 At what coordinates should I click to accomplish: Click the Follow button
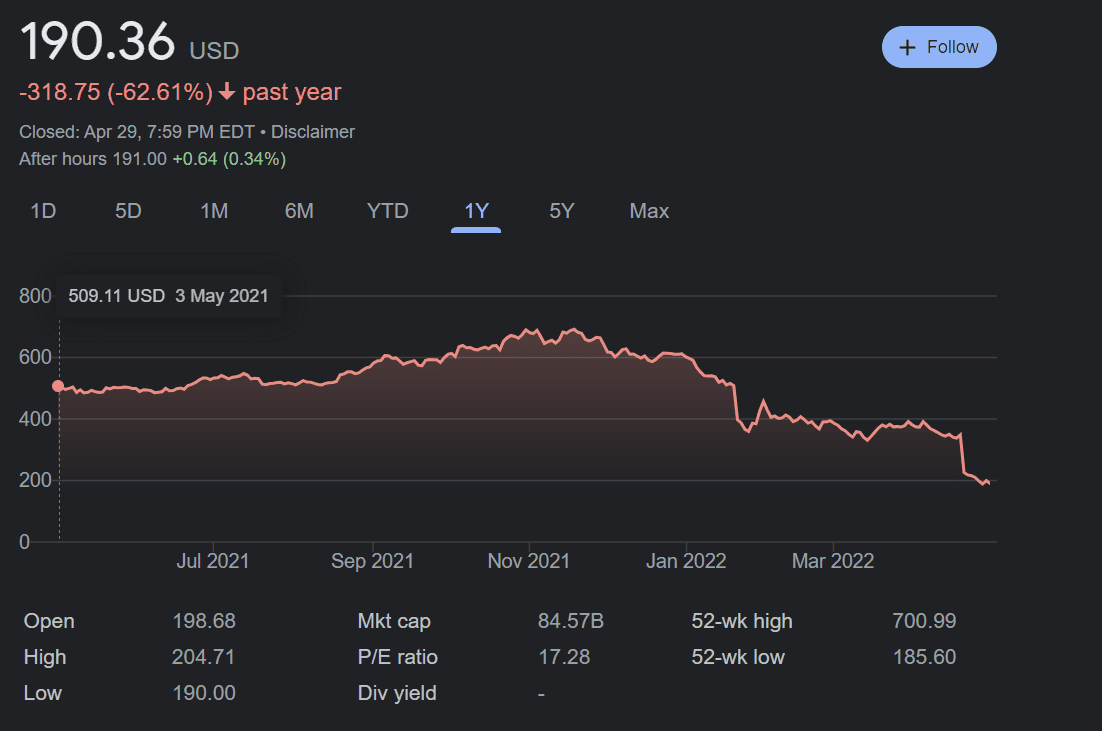(x=939, y=47)
